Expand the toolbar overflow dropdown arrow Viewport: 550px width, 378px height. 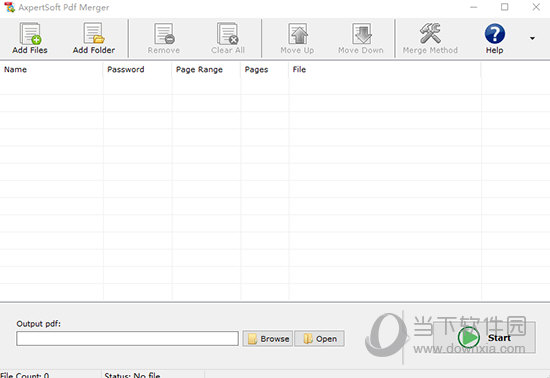[532, 38]
